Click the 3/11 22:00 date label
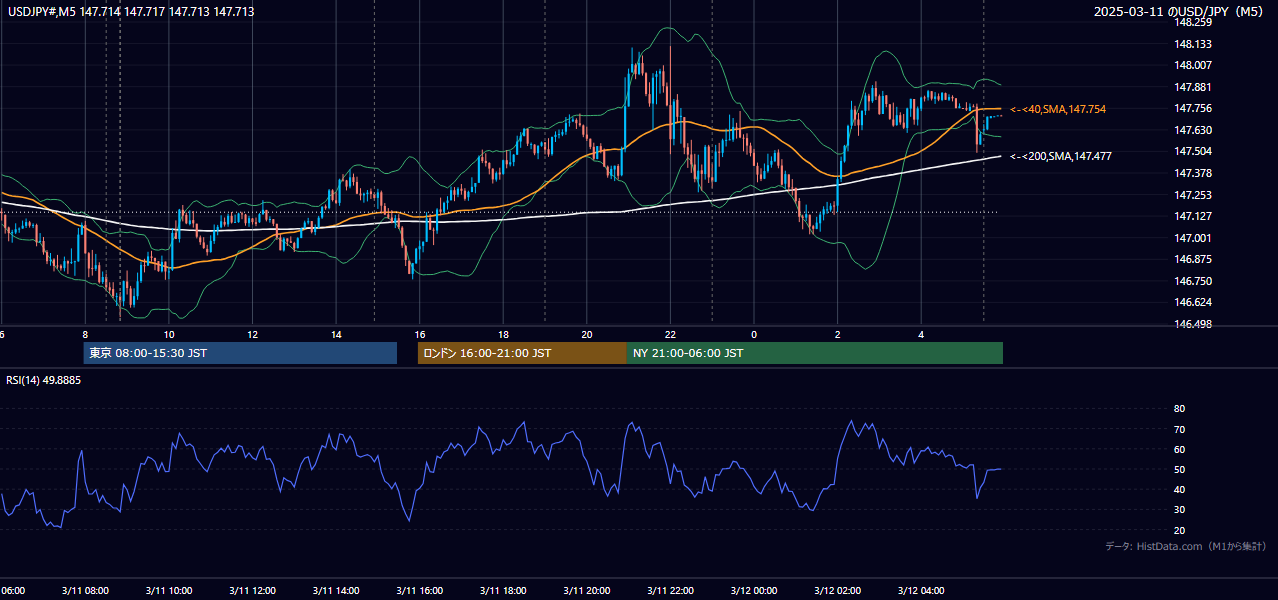 (671, 591)
